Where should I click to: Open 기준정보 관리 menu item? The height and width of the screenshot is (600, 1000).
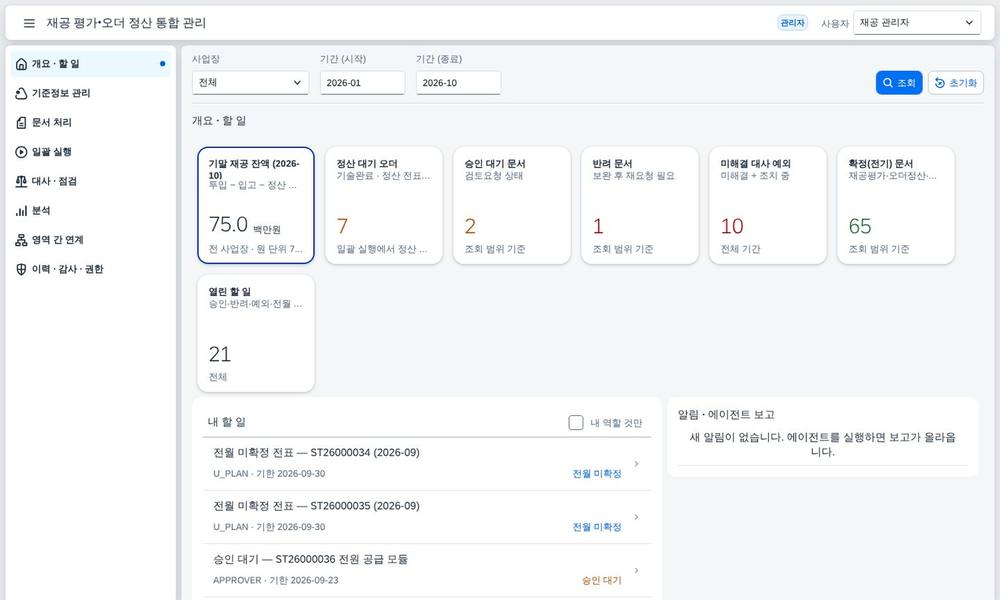coord(91,93)
